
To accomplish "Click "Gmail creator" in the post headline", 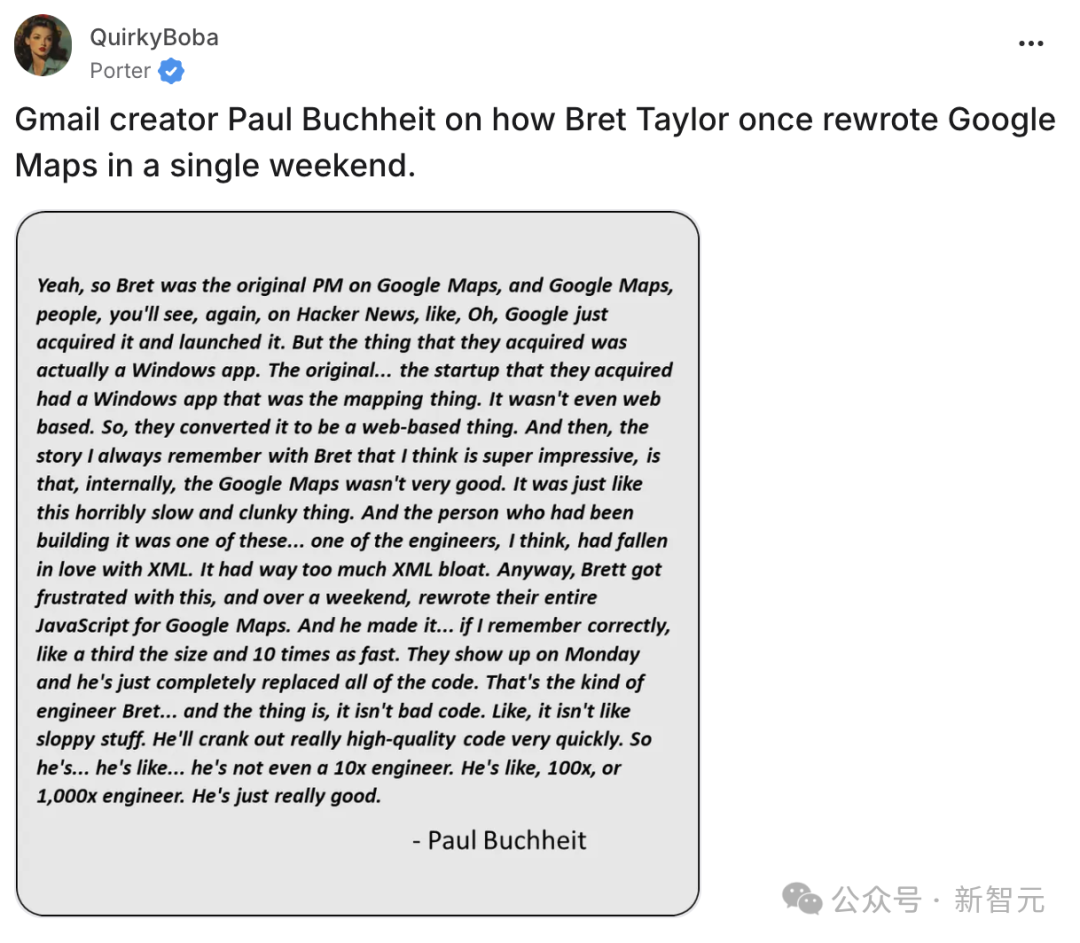I will point(116,120).
